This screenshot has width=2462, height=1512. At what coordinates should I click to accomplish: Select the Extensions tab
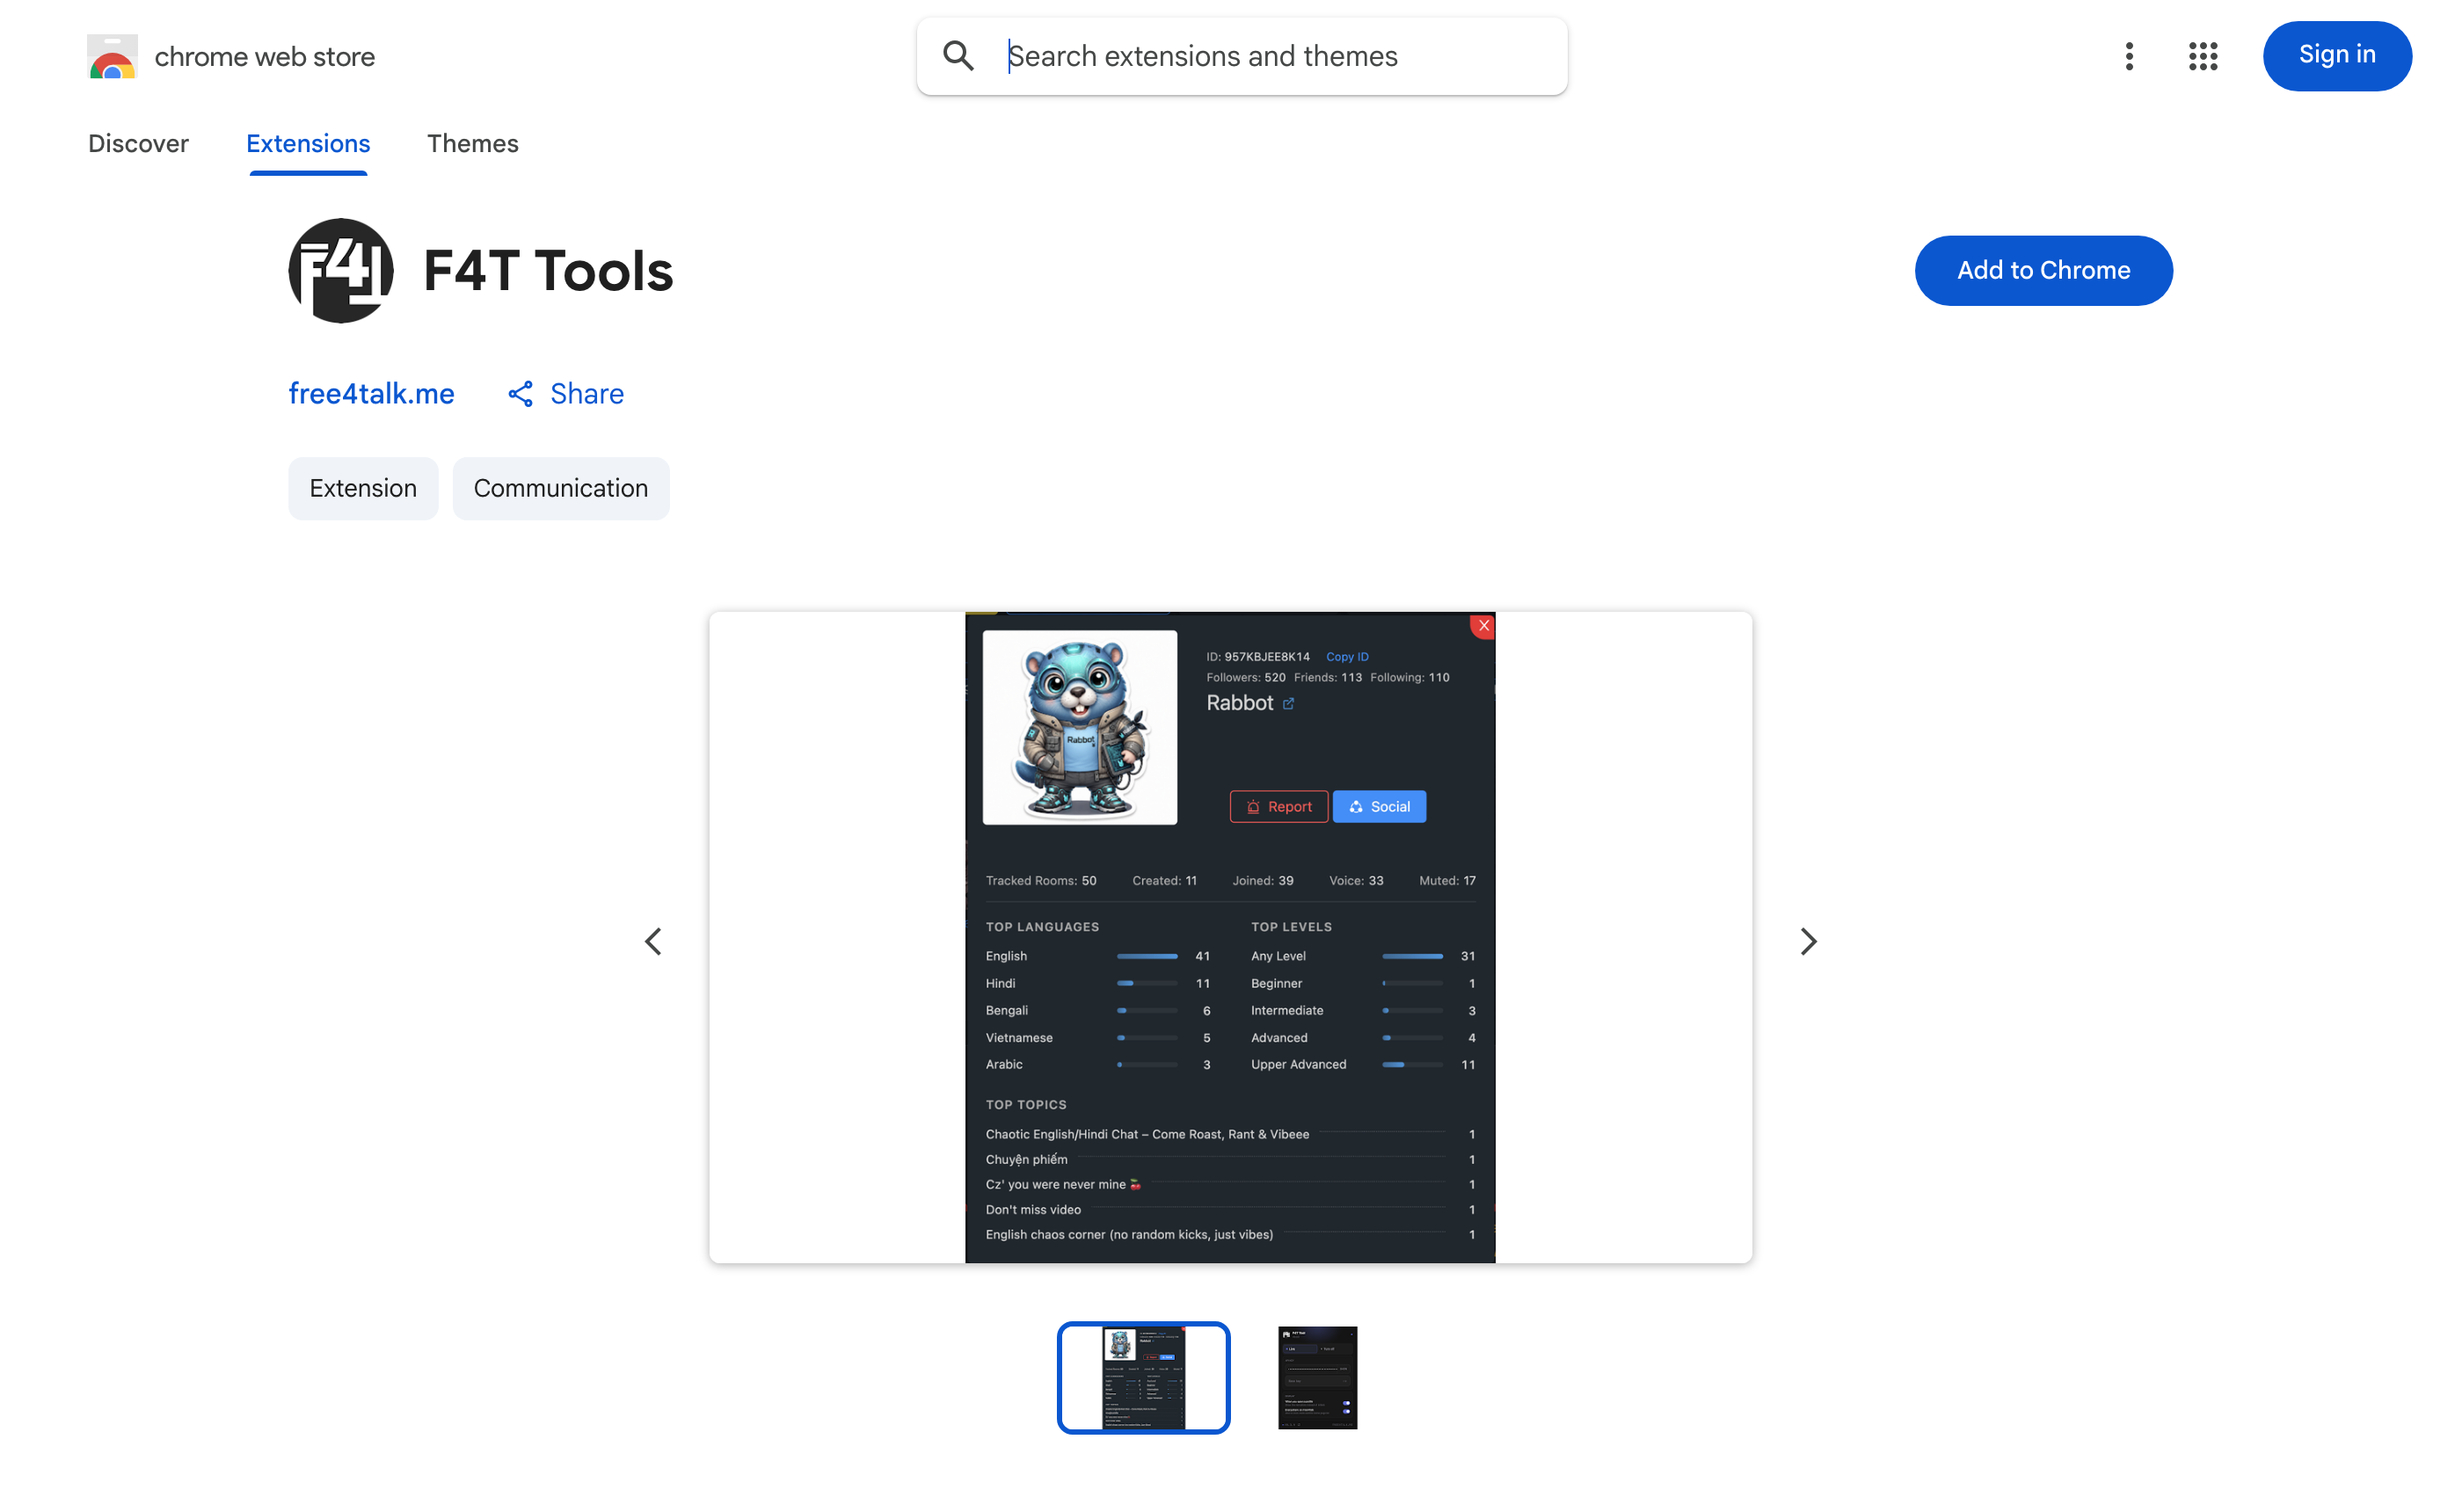(x=308, y=144)
